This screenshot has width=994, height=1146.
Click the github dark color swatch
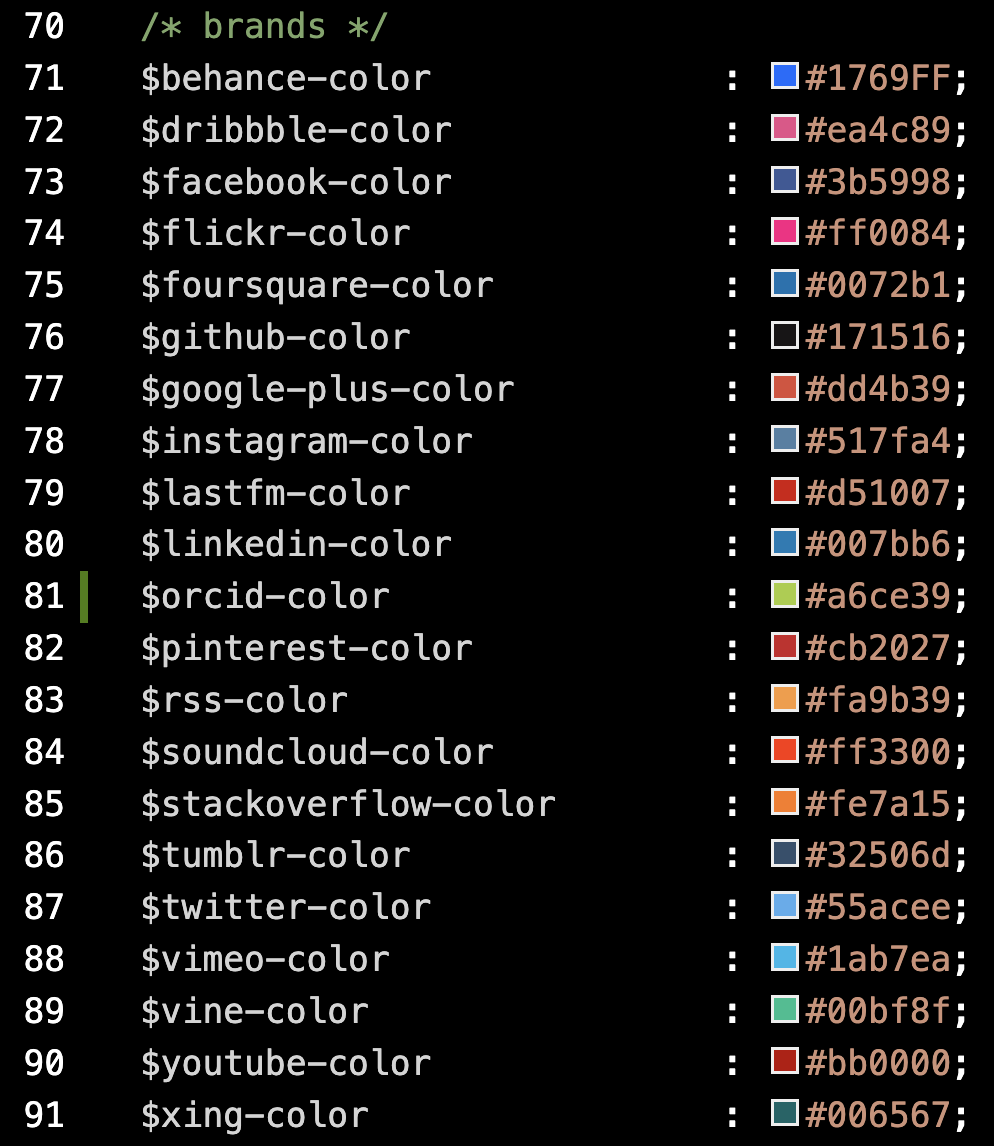[x=785, y=335]
